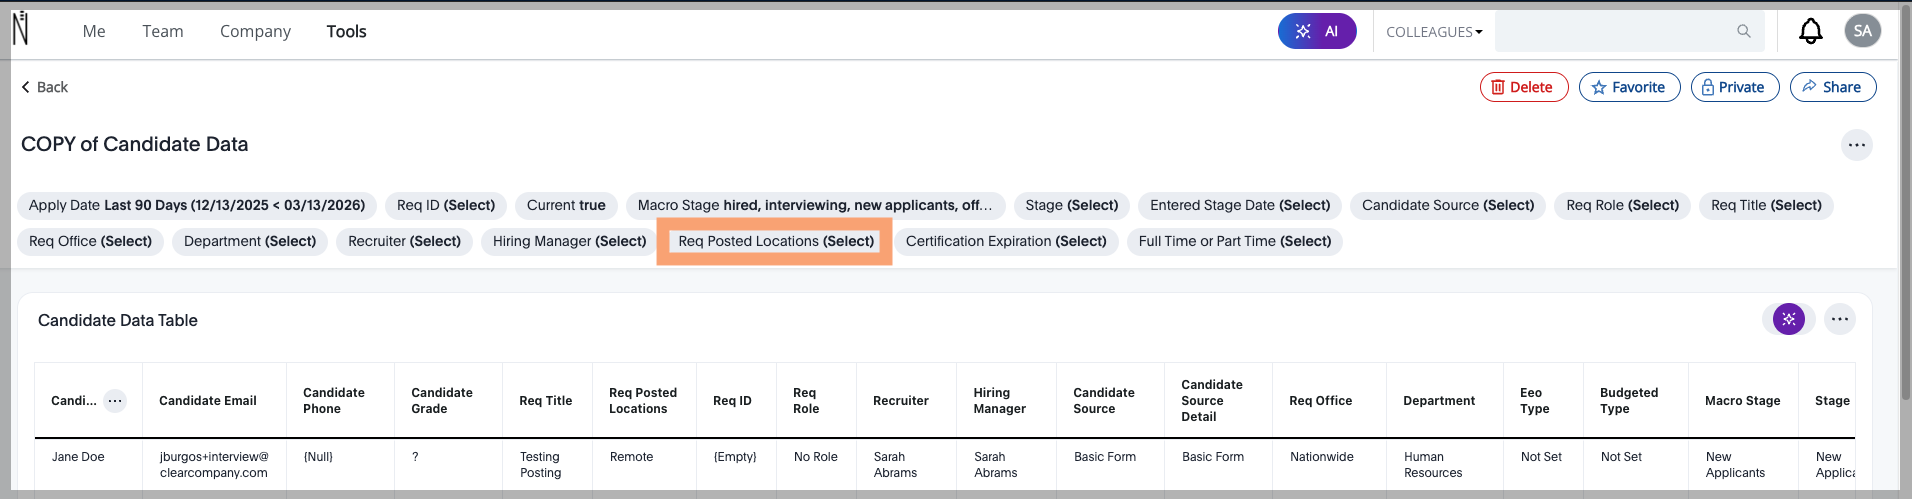1912x499 pixels.
Task: Open the Macro Stage filter
Action: (x=814, y=206)
